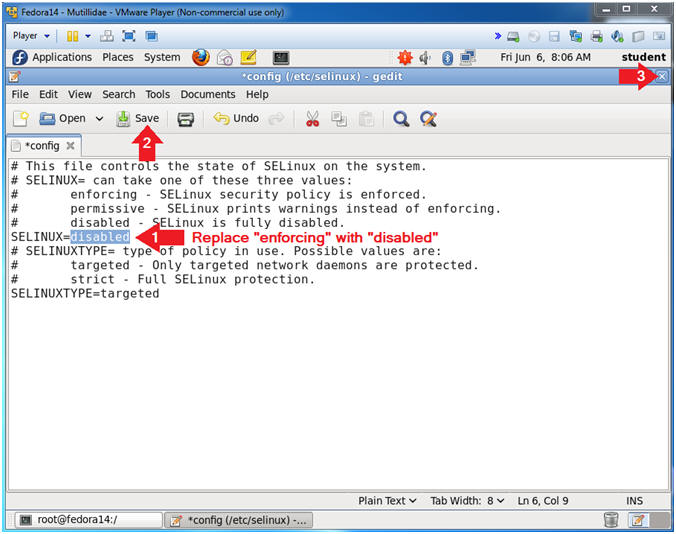Click the VMware sound card device icon

pos(617,36)
